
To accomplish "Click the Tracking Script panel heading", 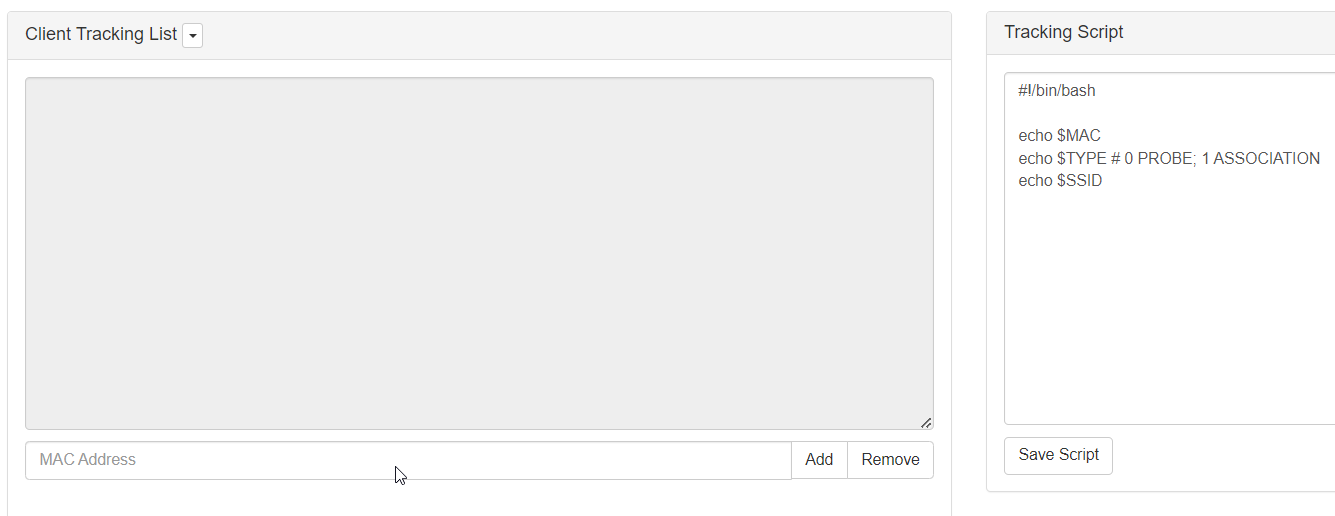I will tap(1064, 32).
